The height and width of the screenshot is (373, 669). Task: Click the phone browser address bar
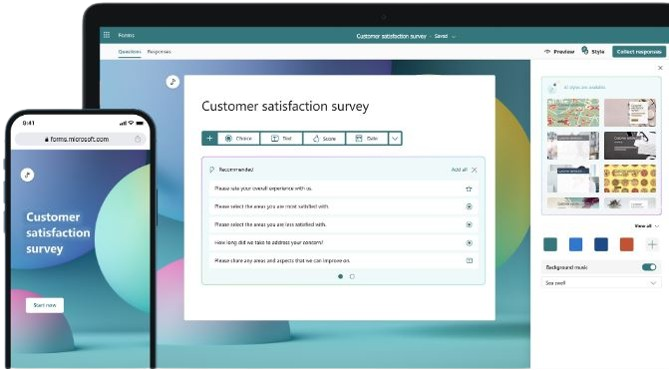[80, 139]
